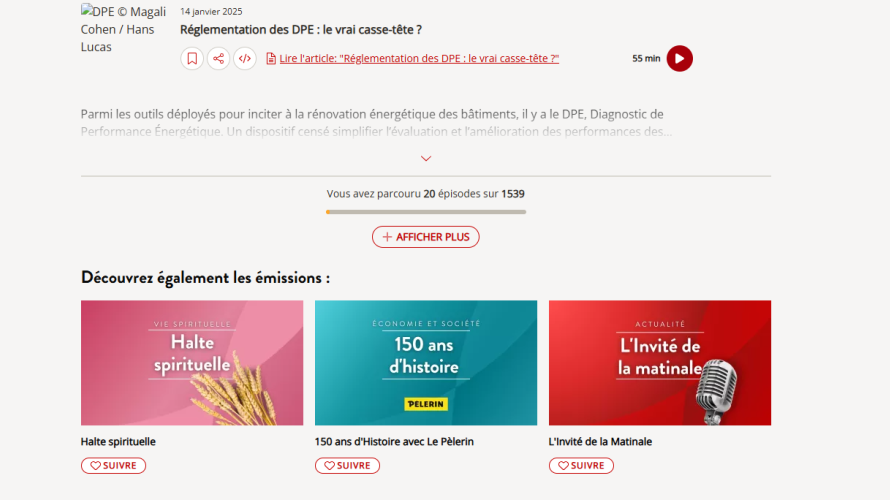Follow 150 ans d'Histoire with SUIVRE
Image resolution: width=890 pixels, height=500 pixels.
tap(347, 465)
